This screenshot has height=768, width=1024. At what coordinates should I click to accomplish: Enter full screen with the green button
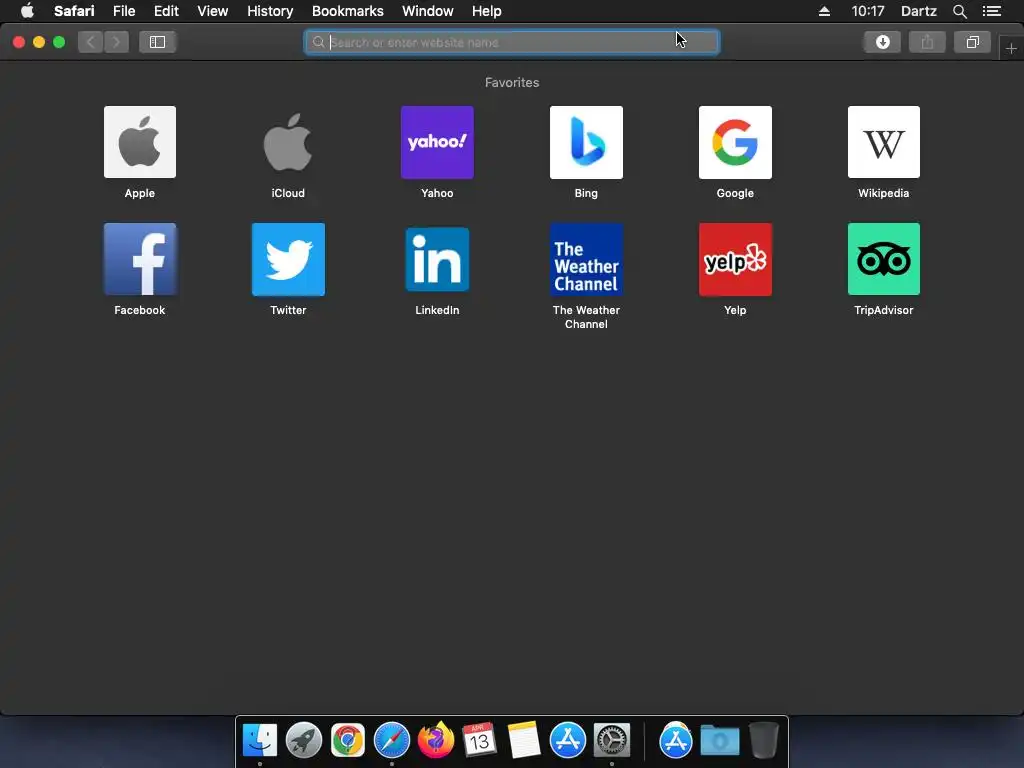pyautogui.click(x=59, y=42)
